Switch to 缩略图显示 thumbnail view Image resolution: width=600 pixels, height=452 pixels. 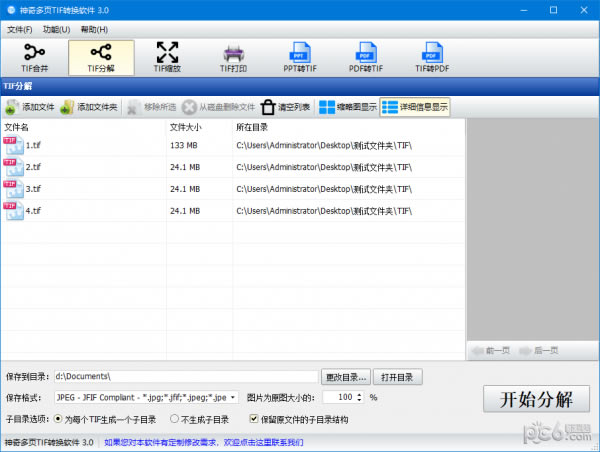(x=348, y=107)
